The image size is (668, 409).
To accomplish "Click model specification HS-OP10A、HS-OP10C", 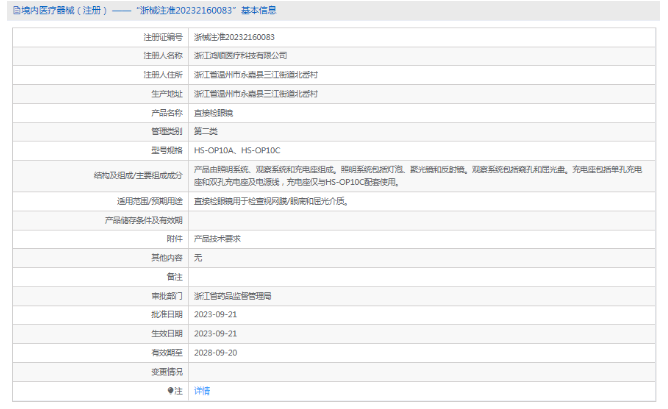I will (237, 150).
